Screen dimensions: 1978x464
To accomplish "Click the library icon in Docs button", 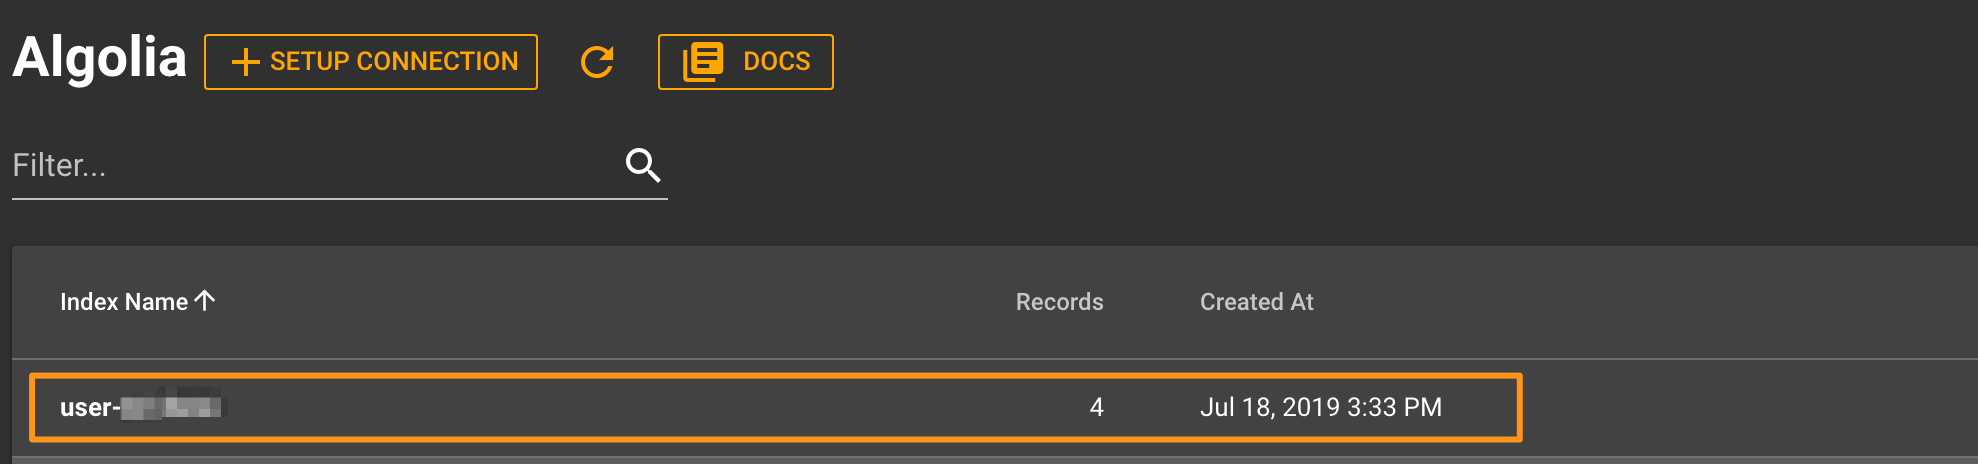I will coord(703,62).
